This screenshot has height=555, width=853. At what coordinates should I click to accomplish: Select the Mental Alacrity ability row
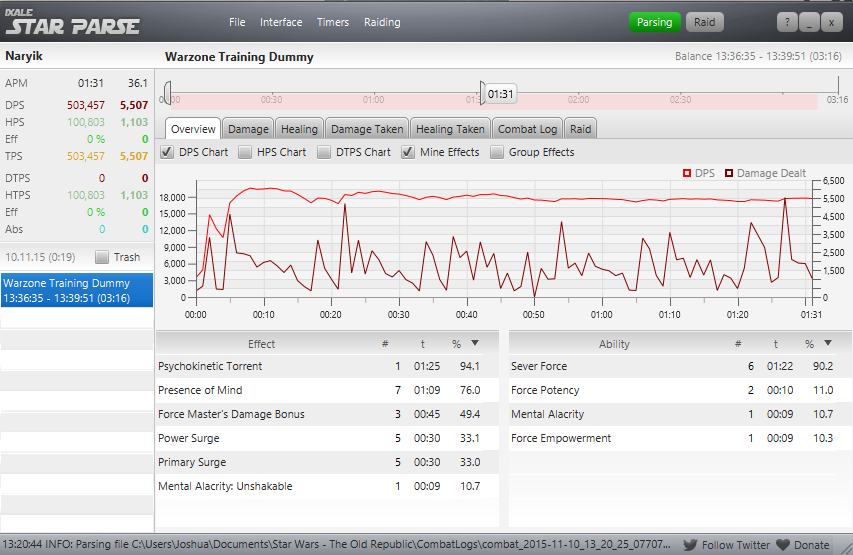(x=681, y=414)
